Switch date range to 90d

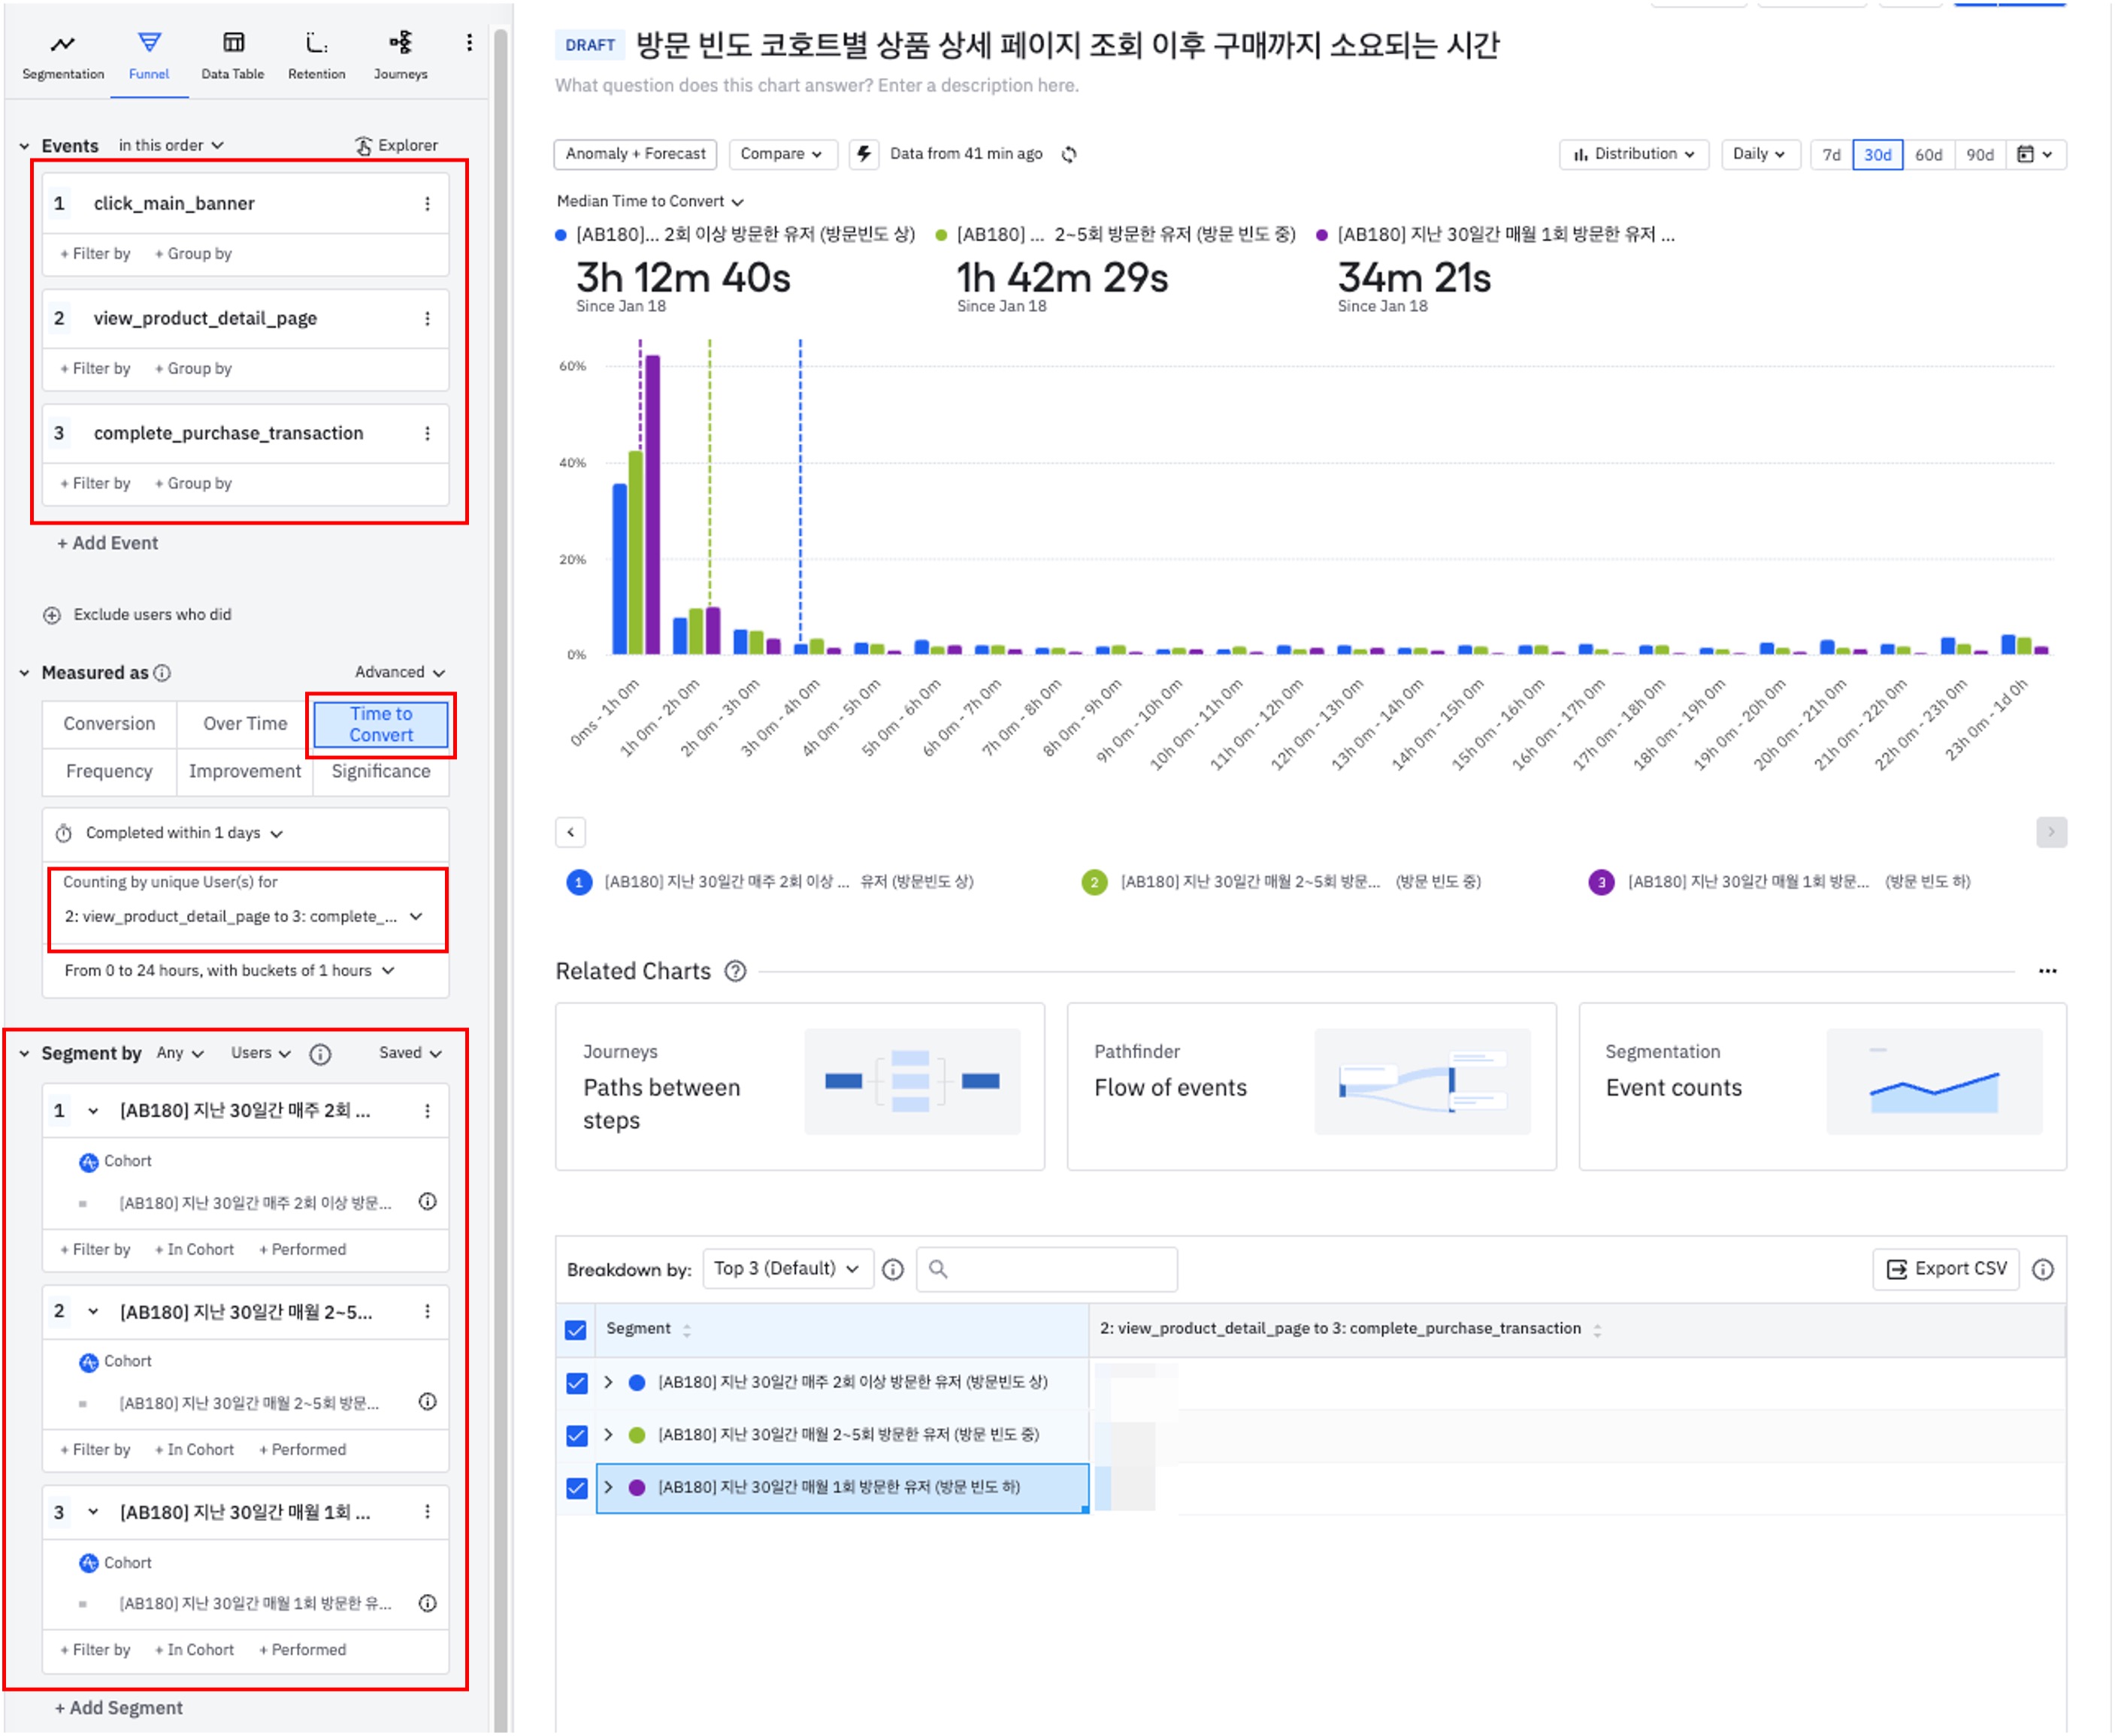click(1979, 154)
